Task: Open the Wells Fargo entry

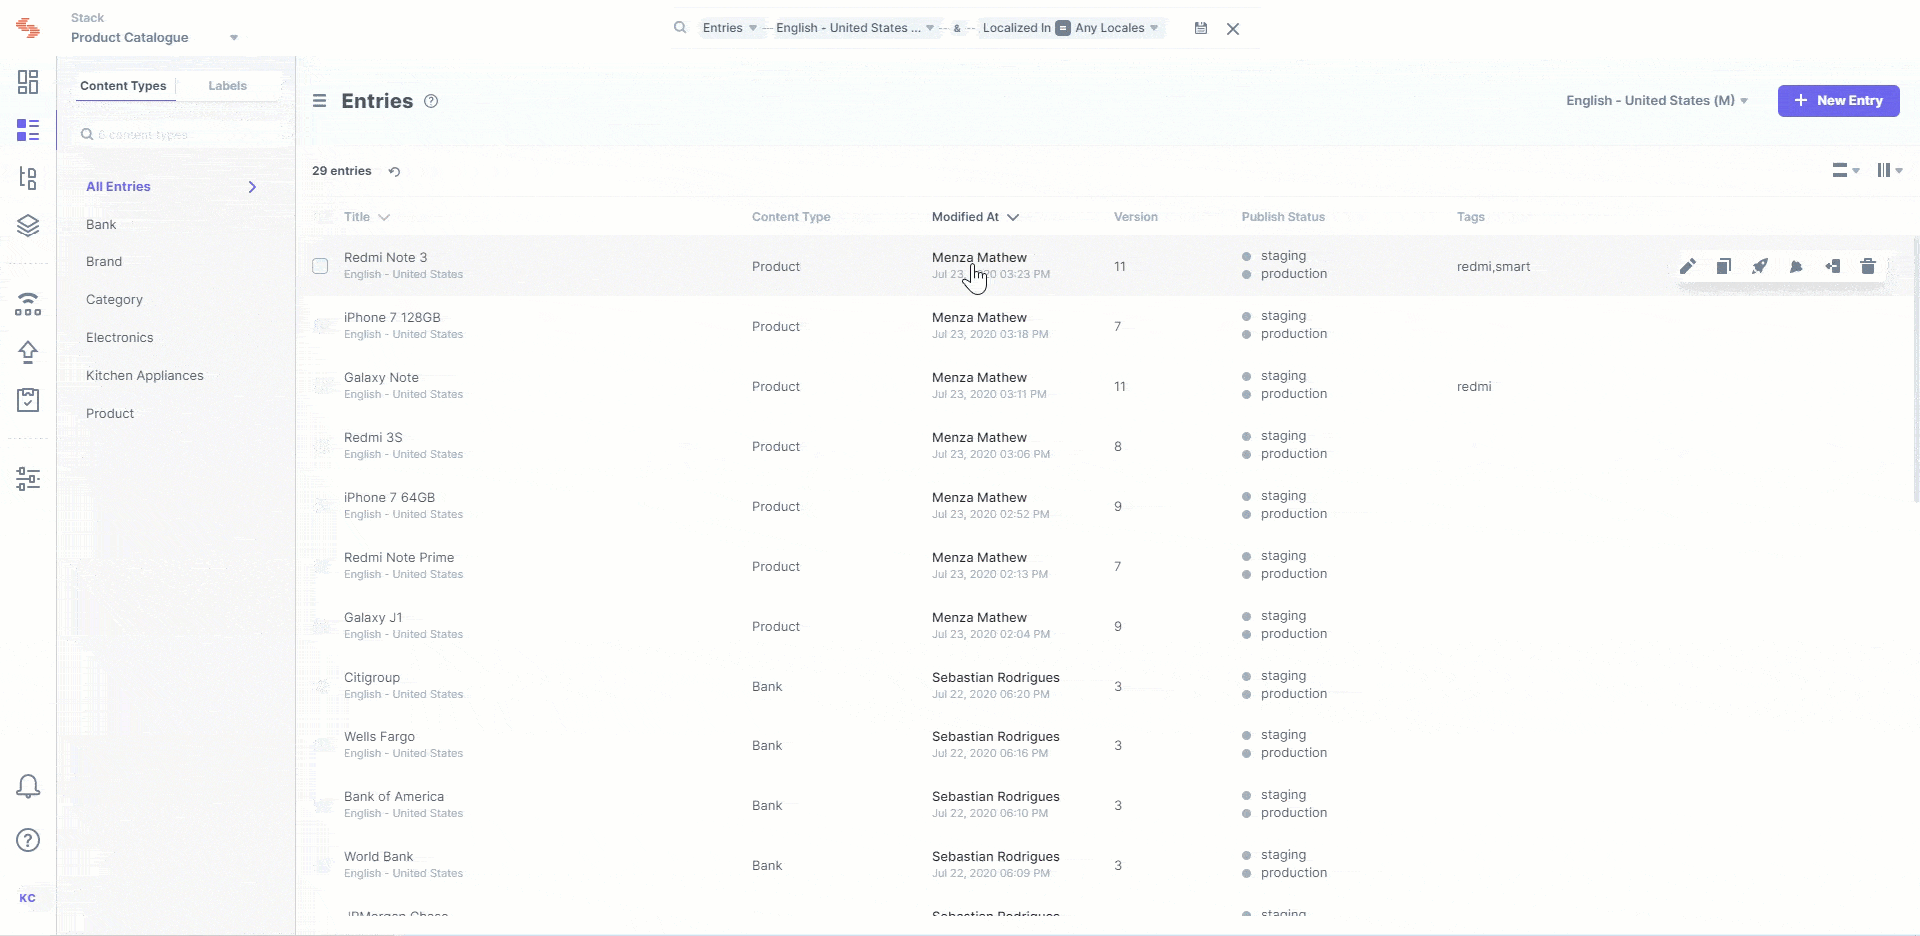Action: tap(379, 737)
